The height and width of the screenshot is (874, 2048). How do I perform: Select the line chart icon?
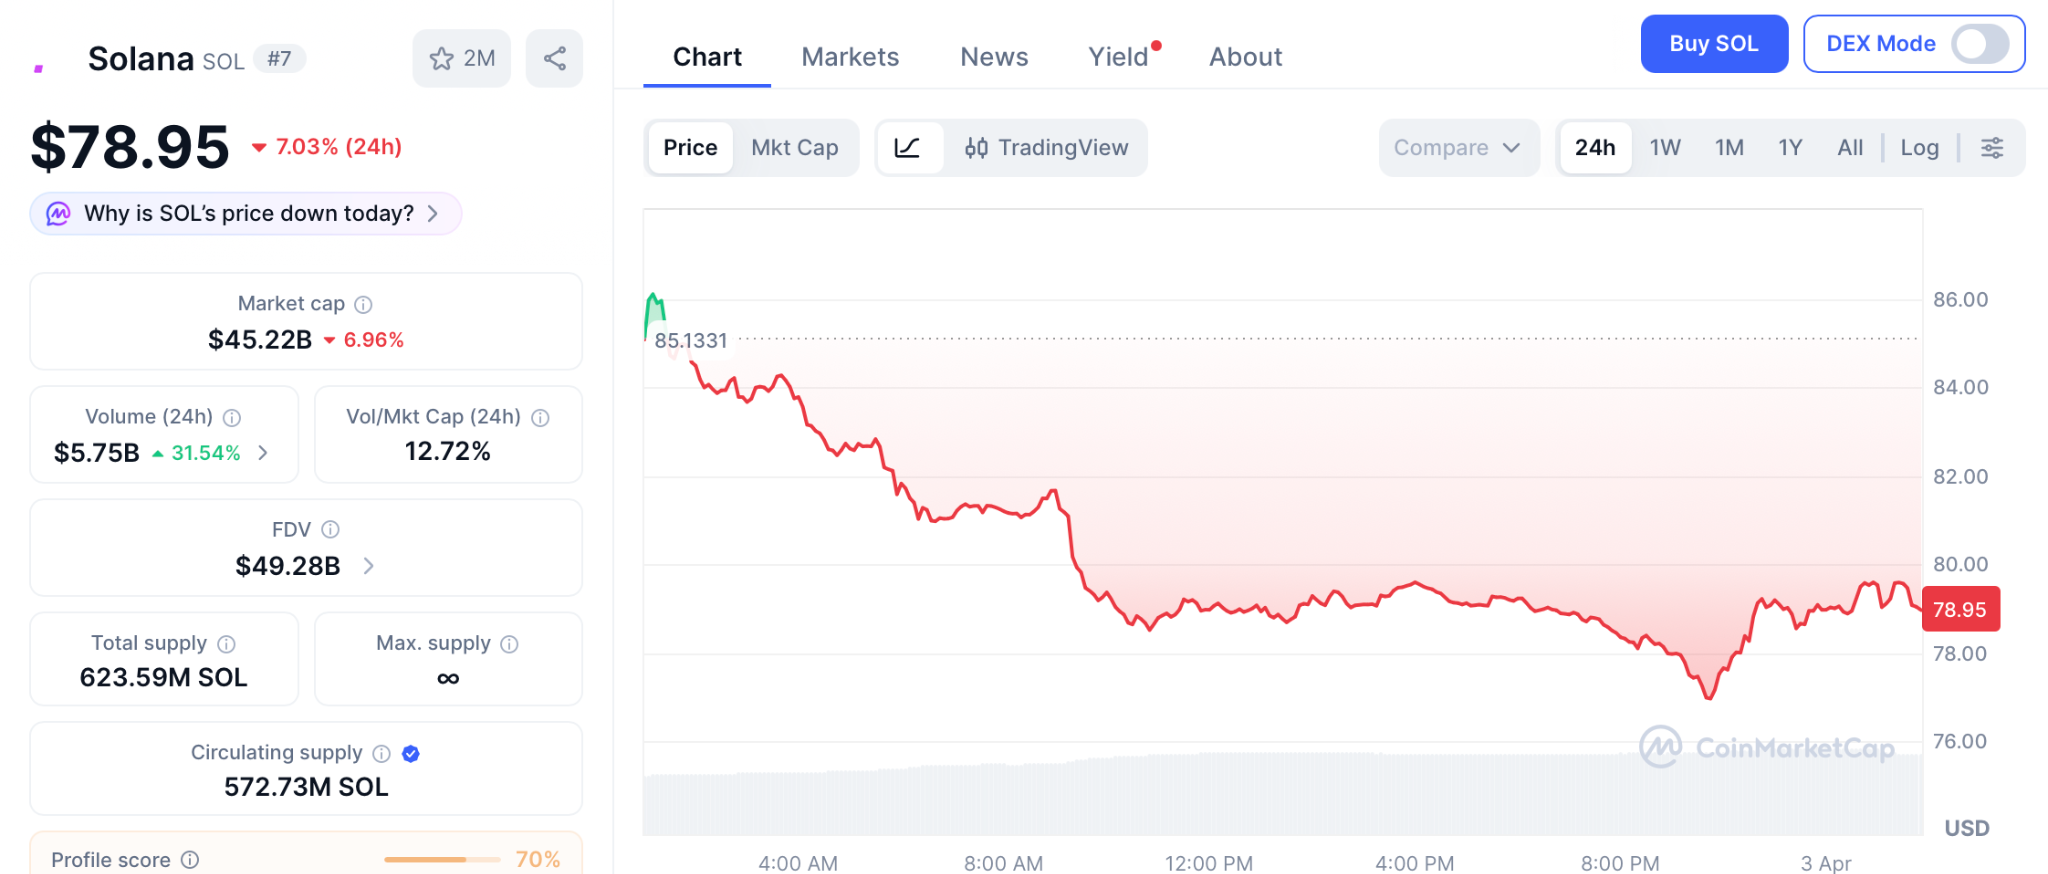coord(908,148)
